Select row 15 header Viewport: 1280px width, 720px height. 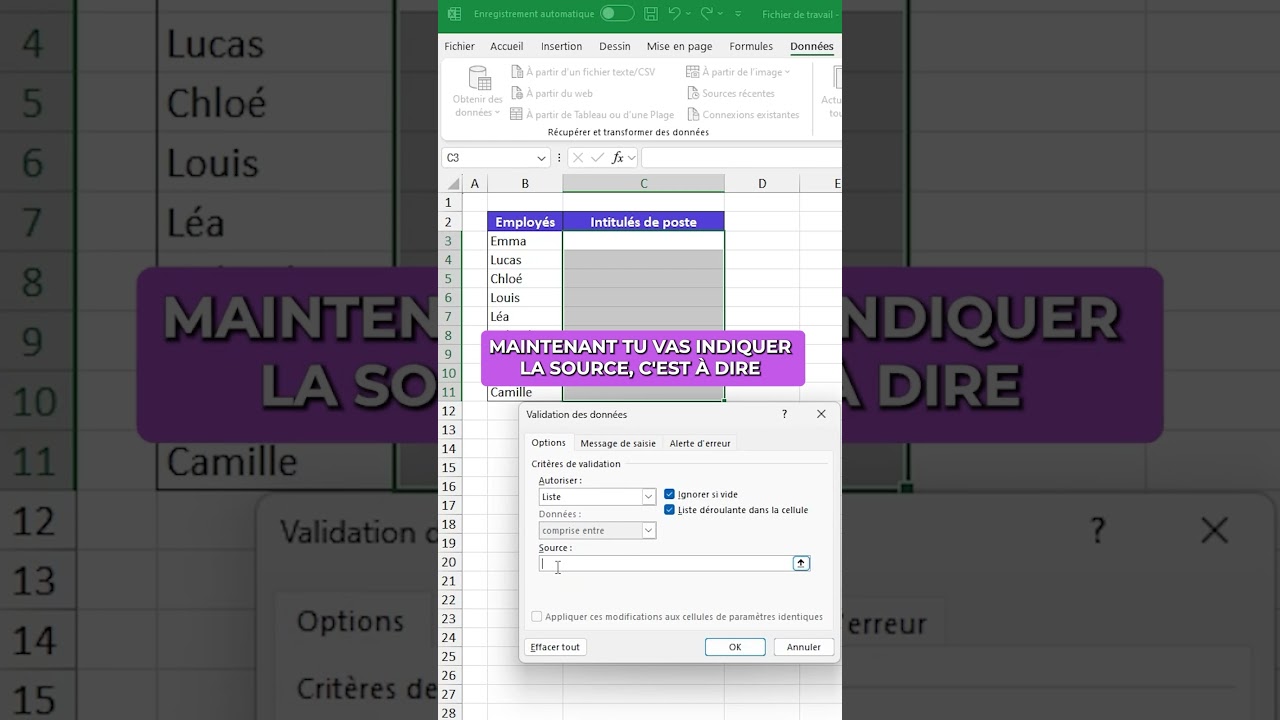[x=449, y=468]
